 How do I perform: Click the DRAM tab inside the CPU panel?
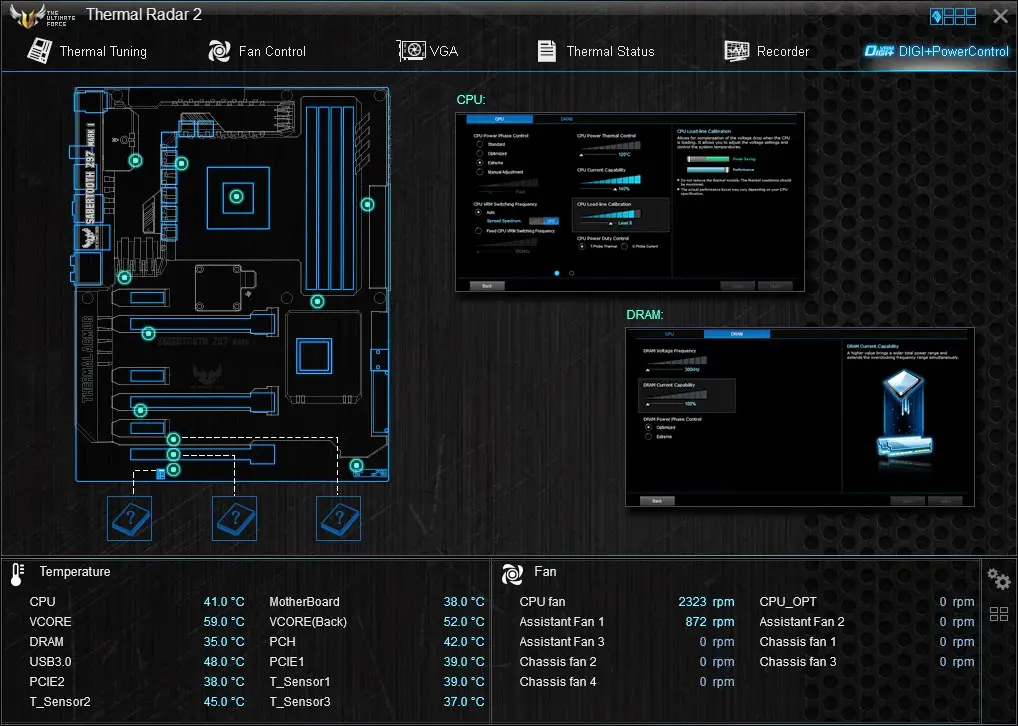click(566, 119)
